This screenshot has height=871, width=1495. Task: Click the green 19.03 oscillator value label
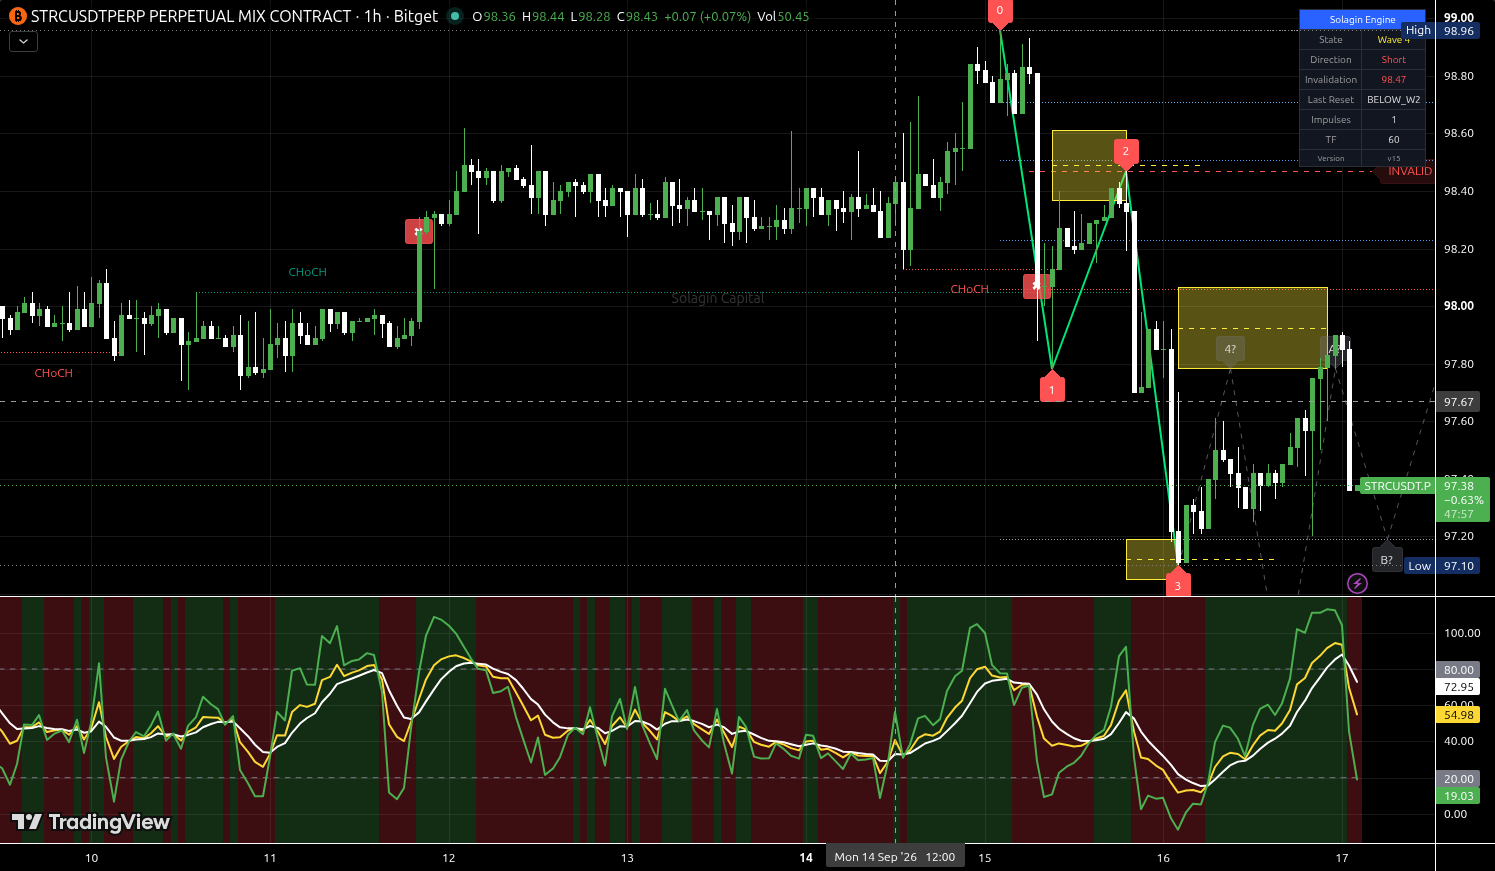click(x=1458, y=796)
